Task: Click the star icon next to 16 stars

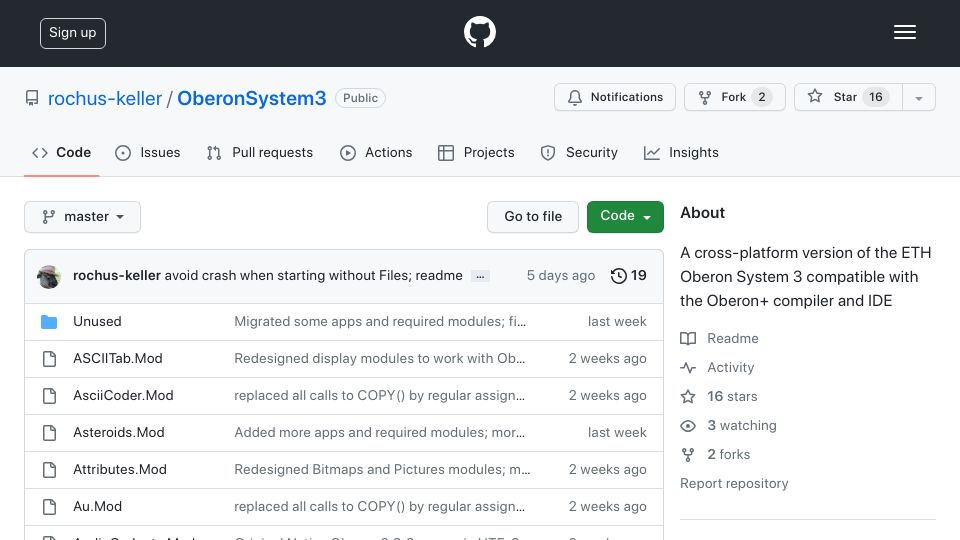Action: tap(688, 396)
